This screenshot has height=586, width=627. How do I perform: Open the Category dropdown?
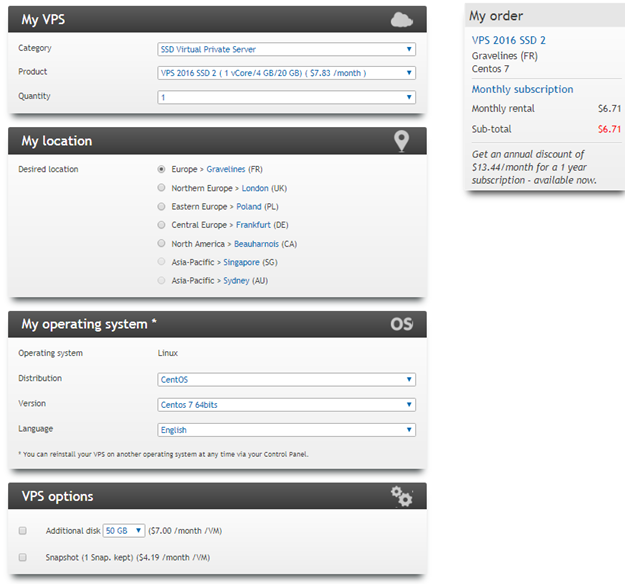pos(286,49)
